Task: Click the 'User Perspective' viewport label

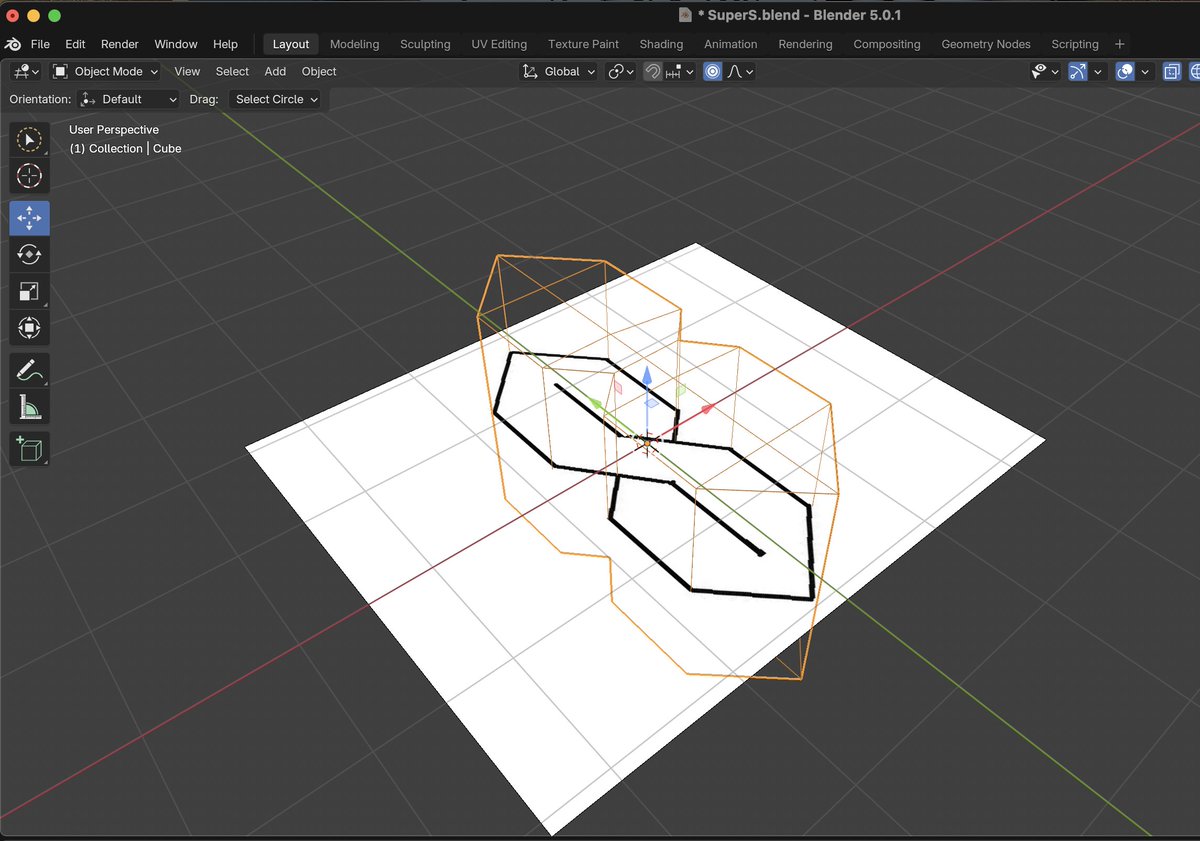Action: [x=114, y=130]
